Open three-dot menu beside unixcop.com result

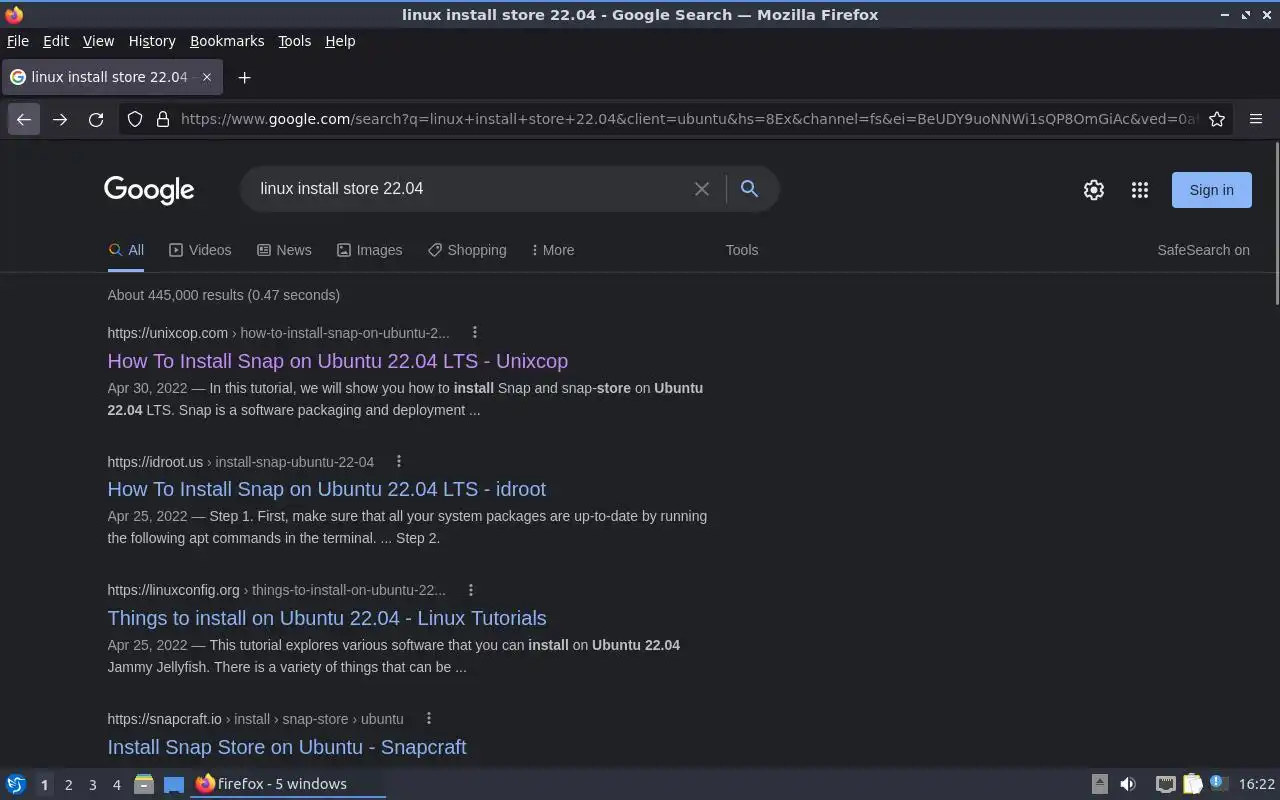(x=475, y=333)
